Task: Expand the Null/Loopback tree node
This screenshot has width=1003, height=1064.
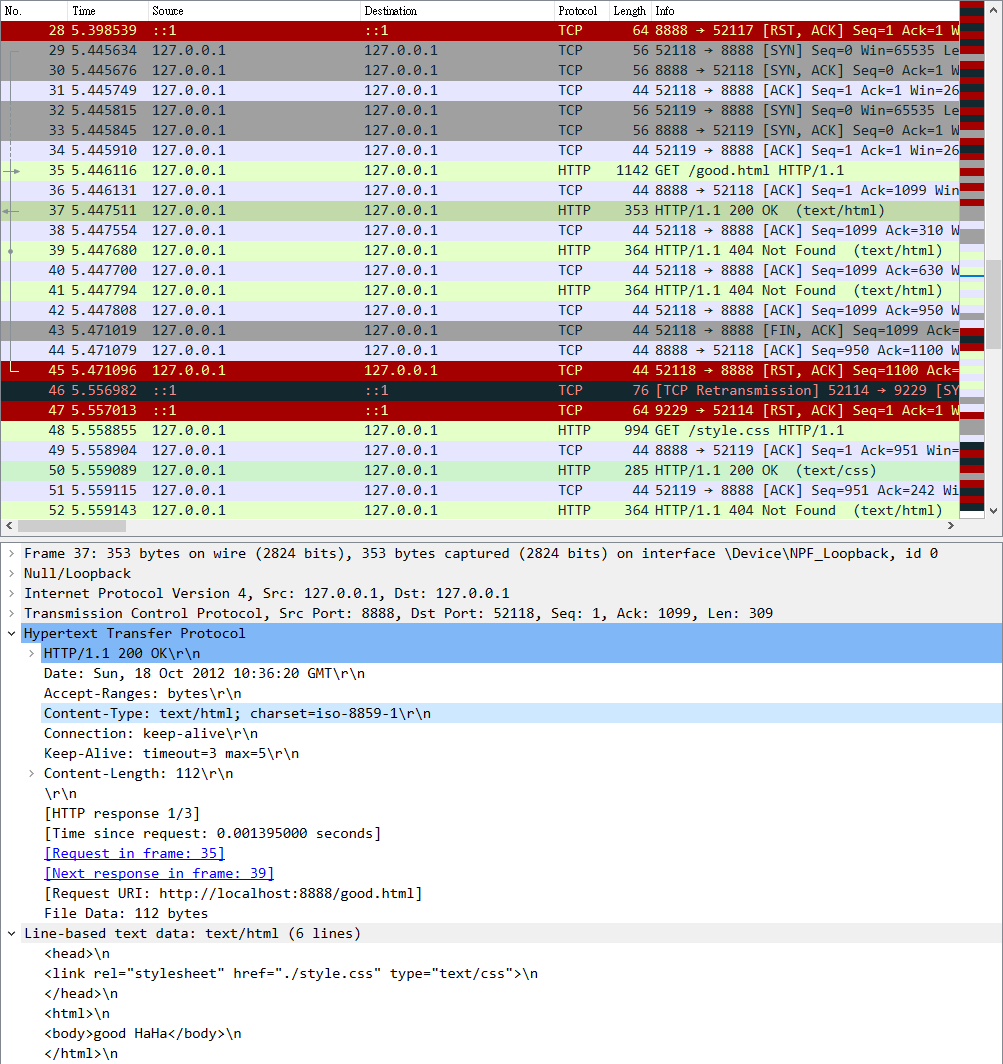Action: pyautogui.click(x=12, y=573)
